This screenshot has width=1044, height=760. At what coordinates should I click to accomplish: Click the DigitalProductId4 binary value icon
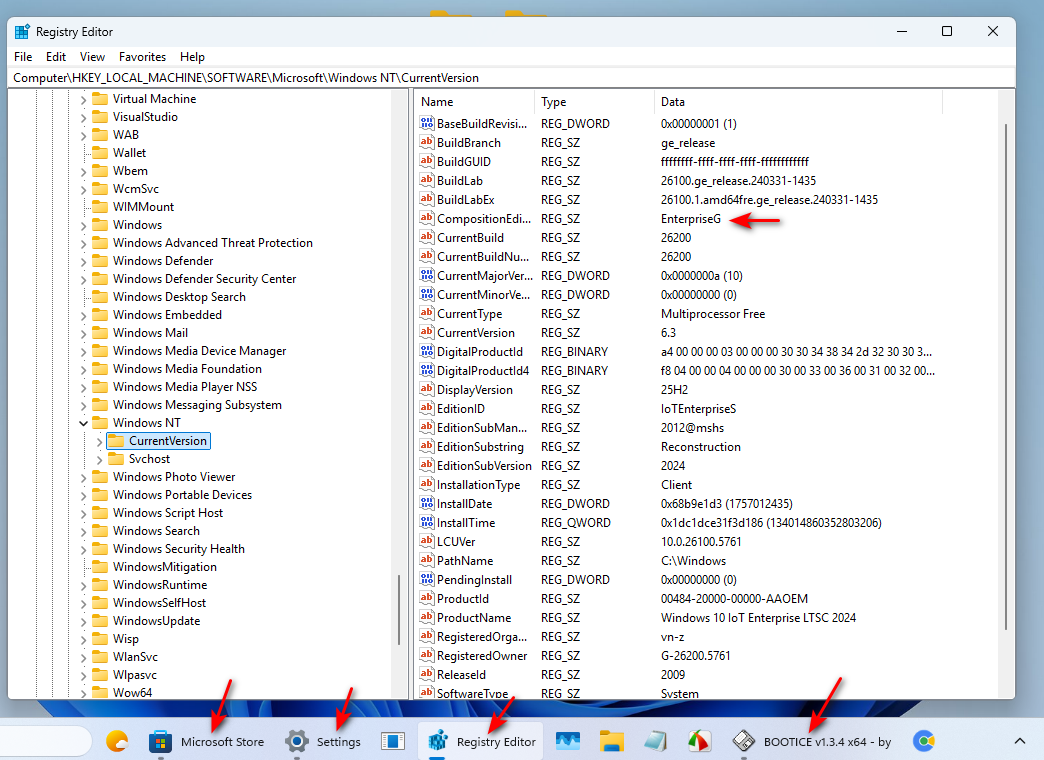tap(427, 370)
